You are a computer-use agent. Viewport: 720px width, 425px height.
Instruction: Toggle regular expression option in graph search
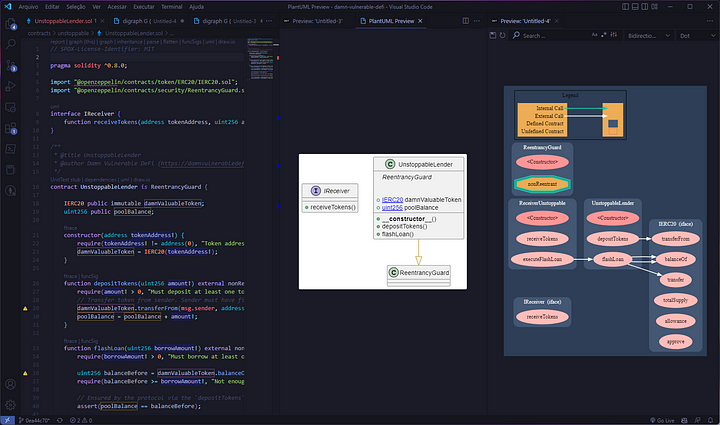[x=604, y=35]
